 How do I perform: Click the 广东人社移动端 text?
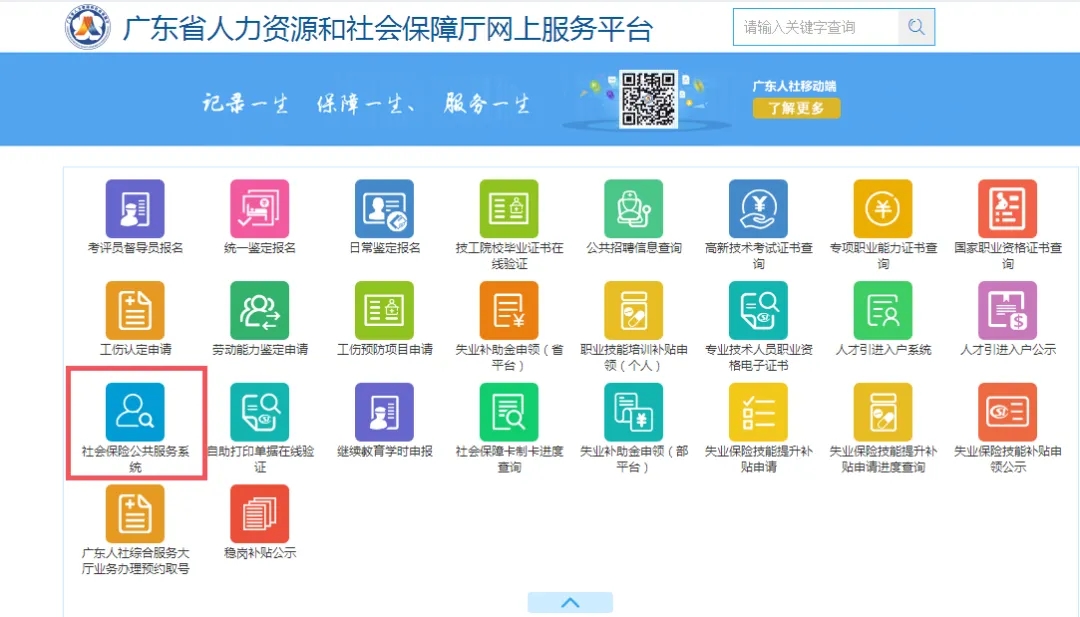794,86
